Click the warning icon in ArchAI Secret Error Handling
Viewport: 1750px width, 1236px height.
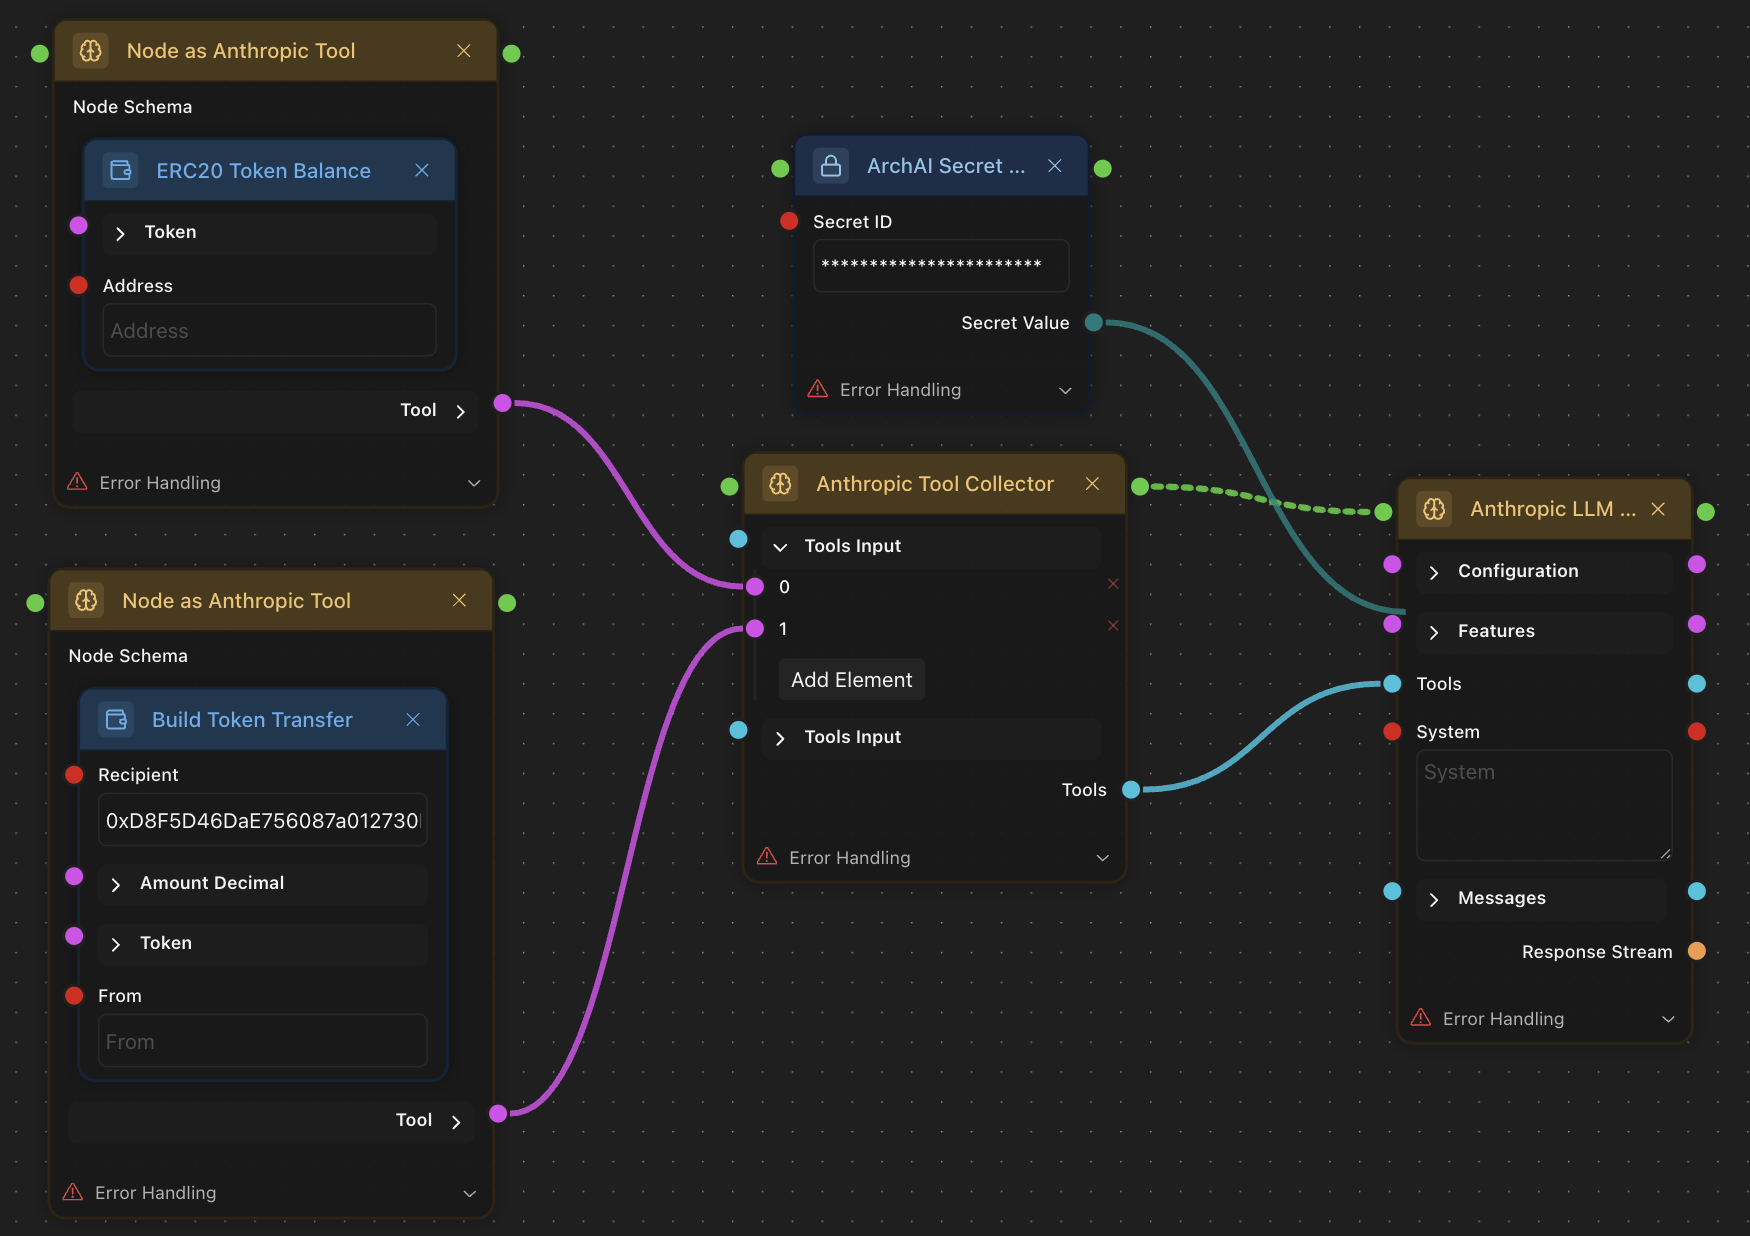pyautogui.click(x=818, y=389)
